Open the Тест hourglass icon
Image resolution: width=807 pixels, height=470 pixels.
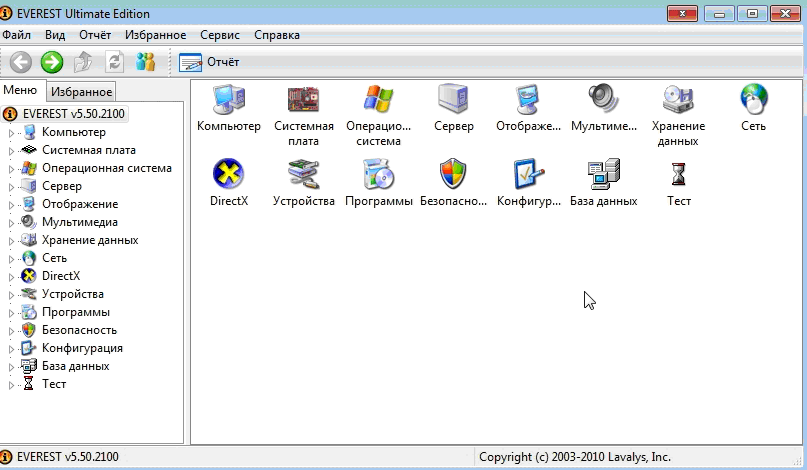[679, 174]
